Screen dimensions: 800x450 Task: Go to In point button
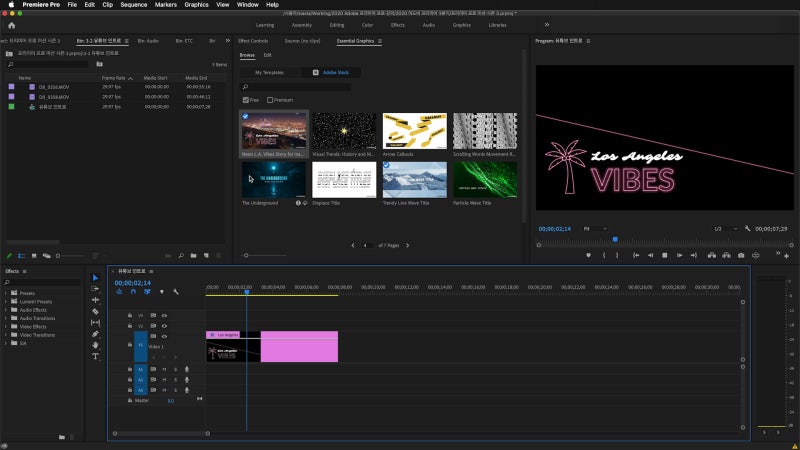[636, 255]
